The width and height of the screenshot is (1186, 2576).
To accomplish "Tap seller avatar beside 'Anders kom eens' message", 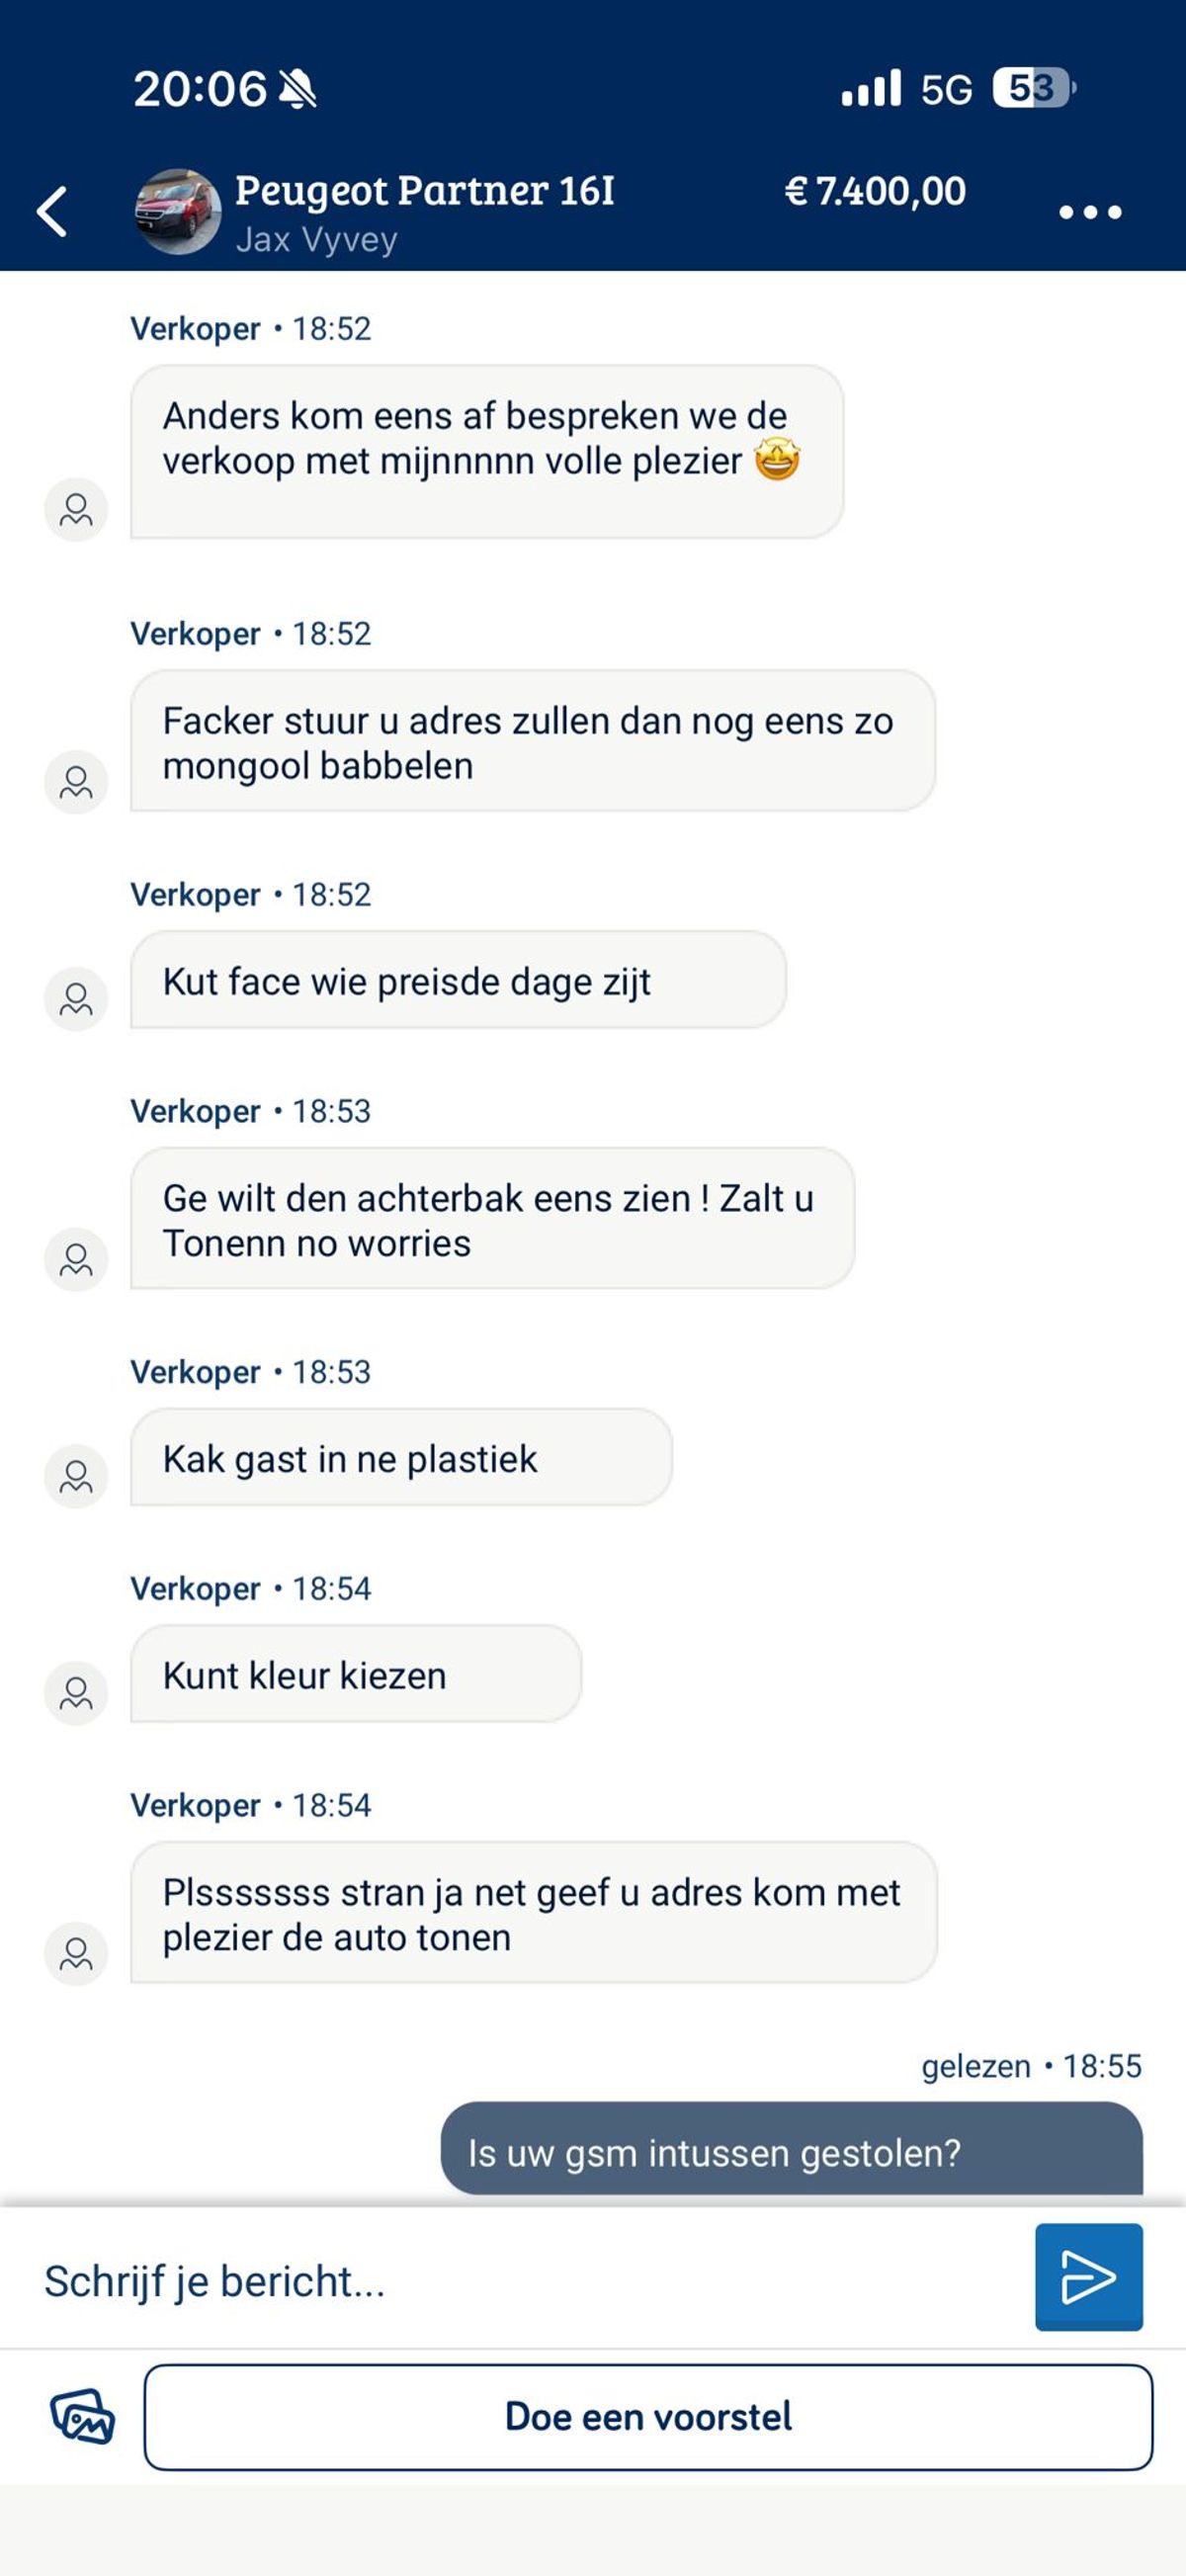I will point(76,510).
